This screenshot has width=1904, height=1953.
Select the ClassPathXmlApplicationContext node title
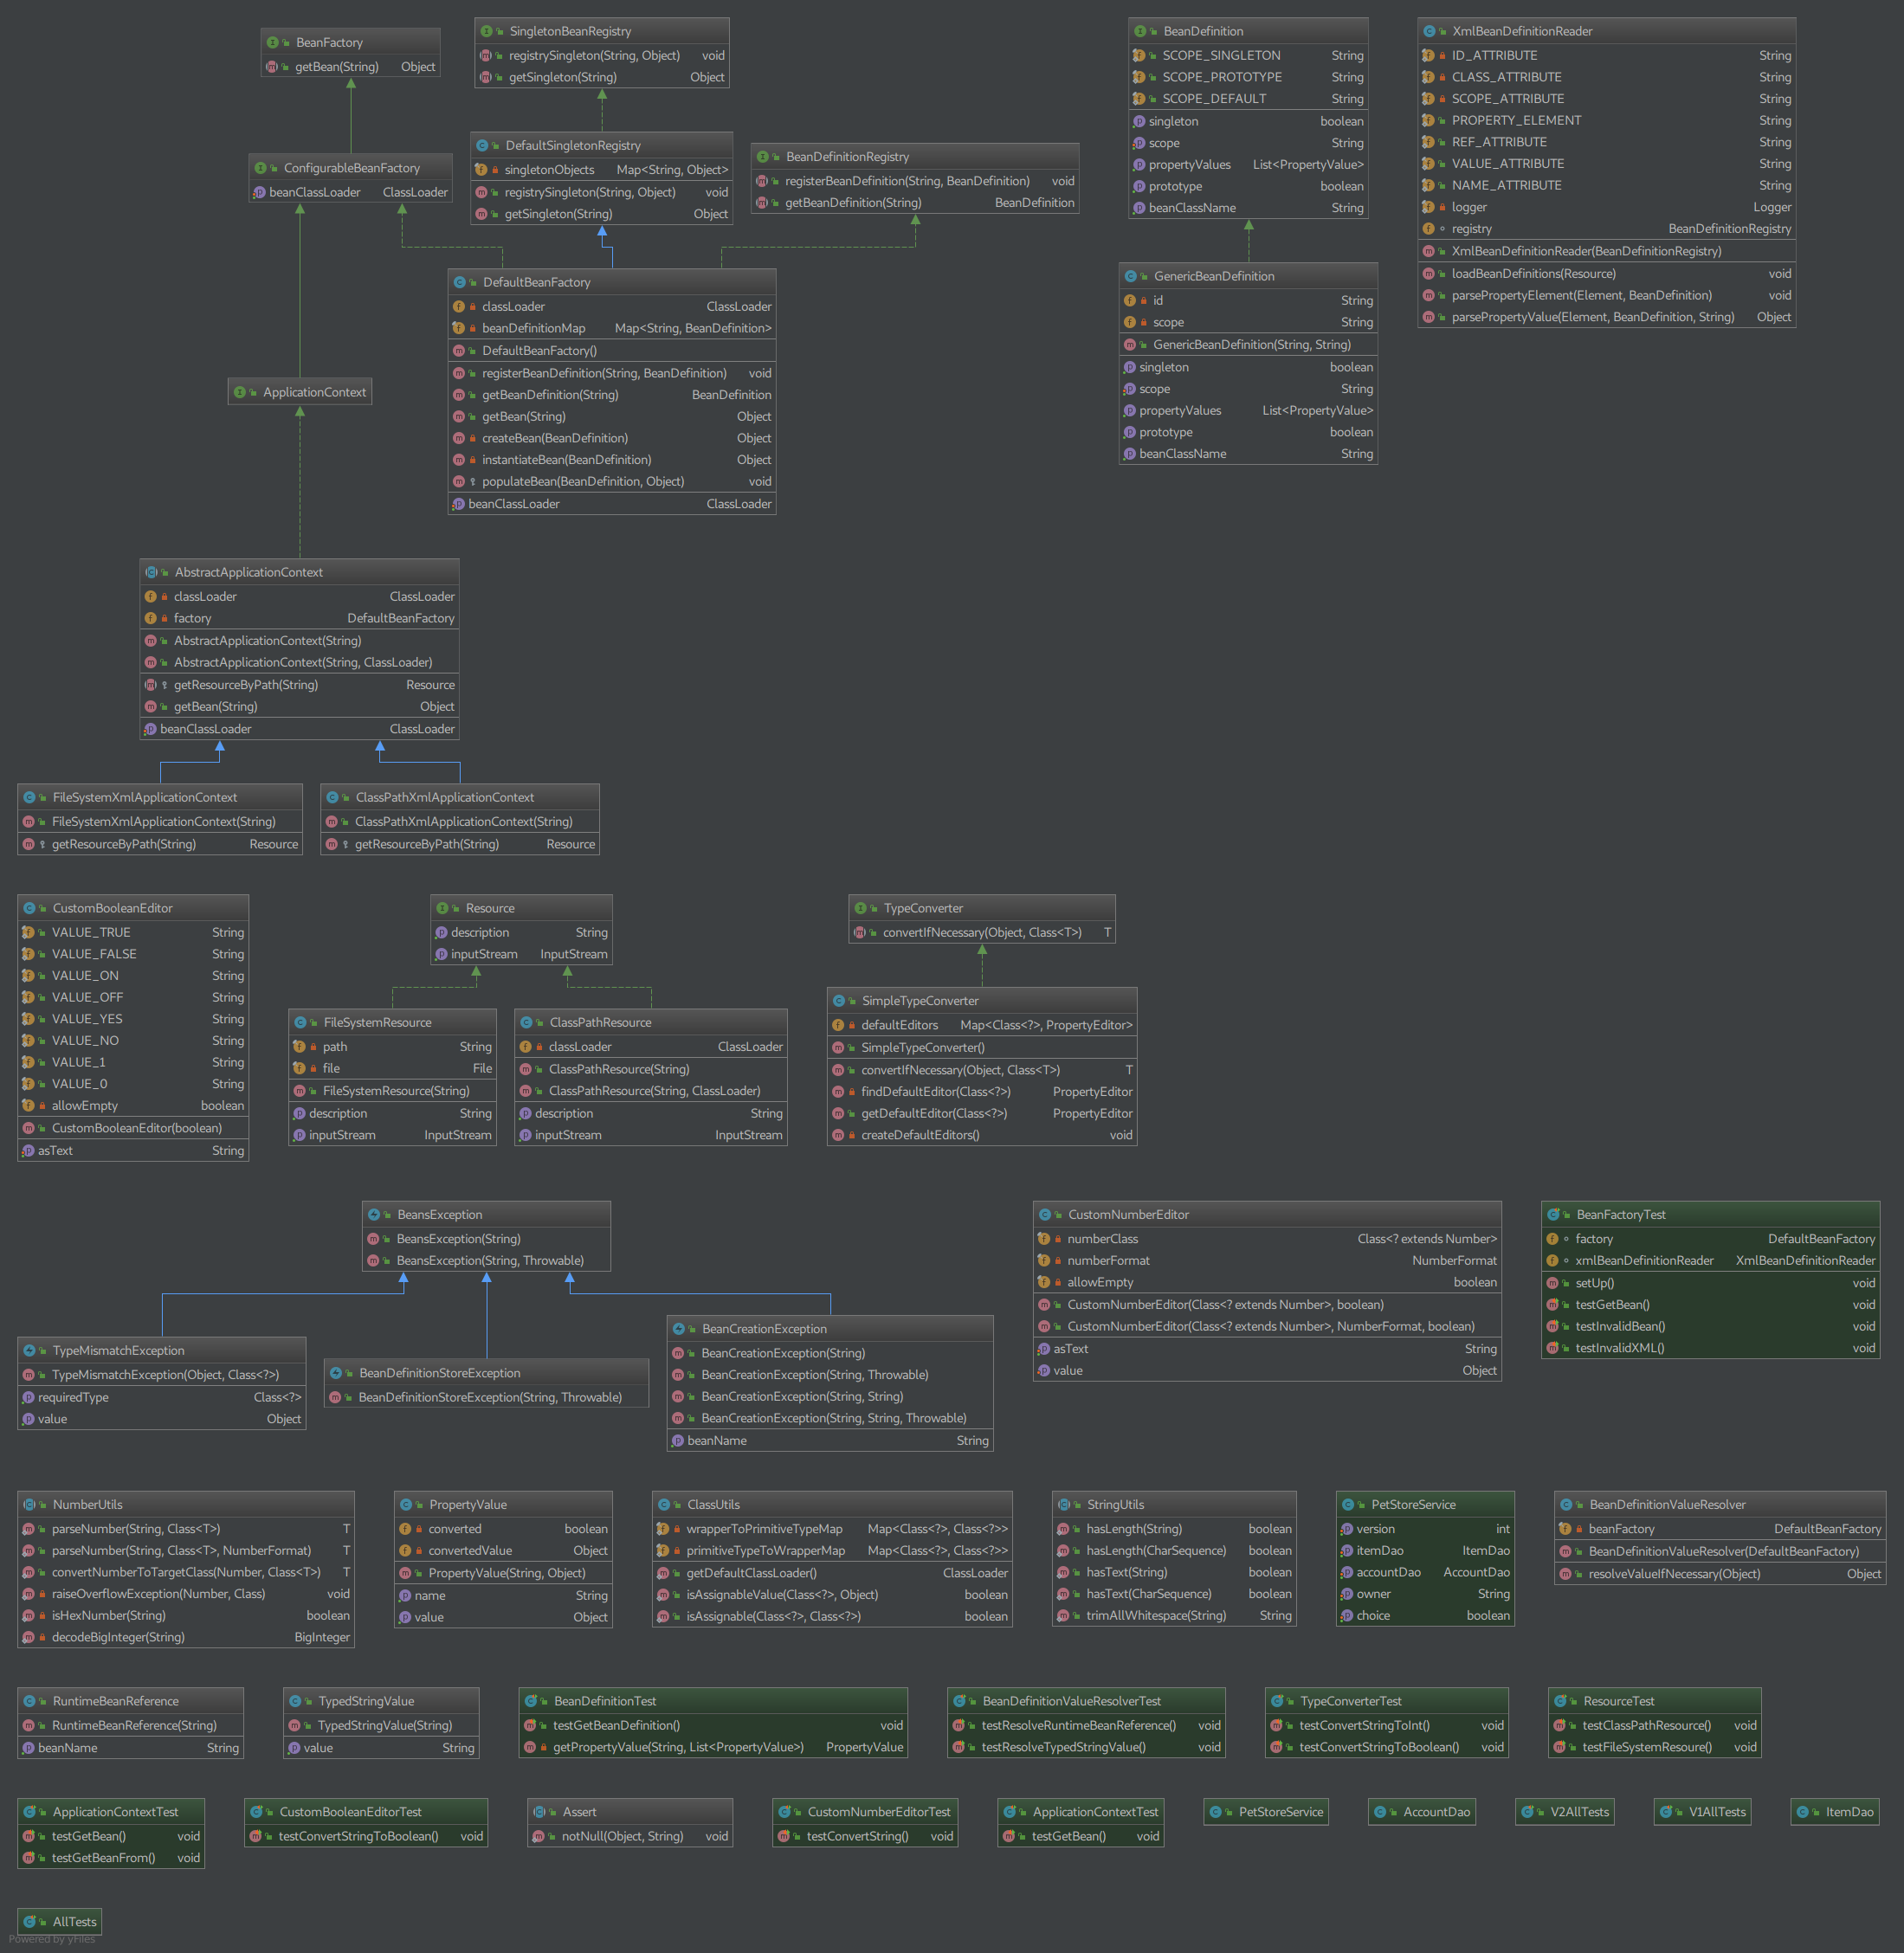coord(445,797)
